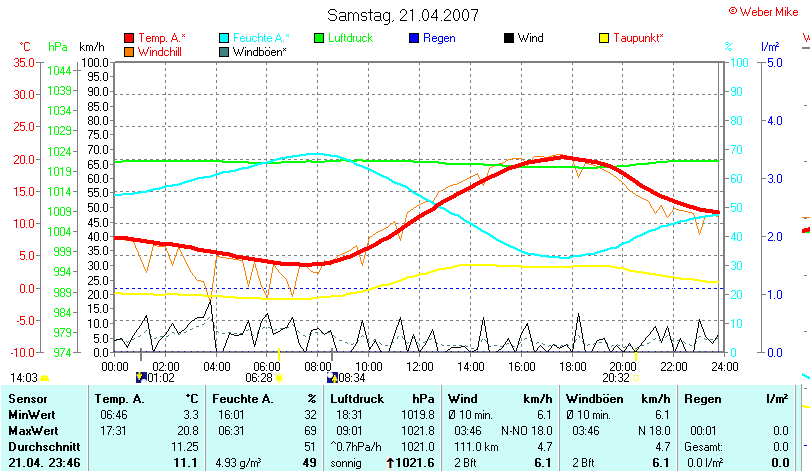Click the km/h axis unit label above the chart

[x=92, y=47]
